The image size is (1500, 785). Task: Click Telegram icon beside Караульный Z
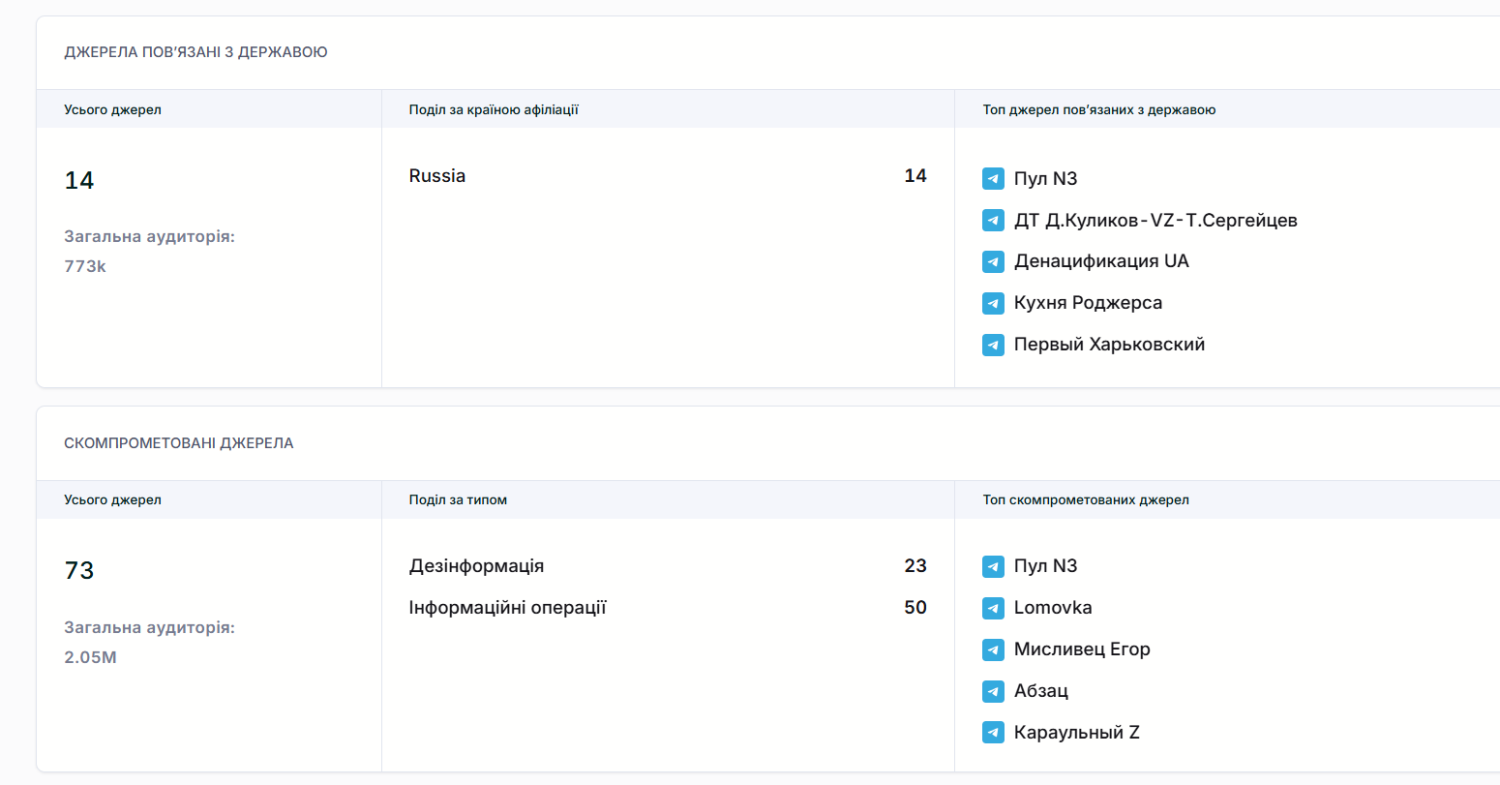coord(992,733)
